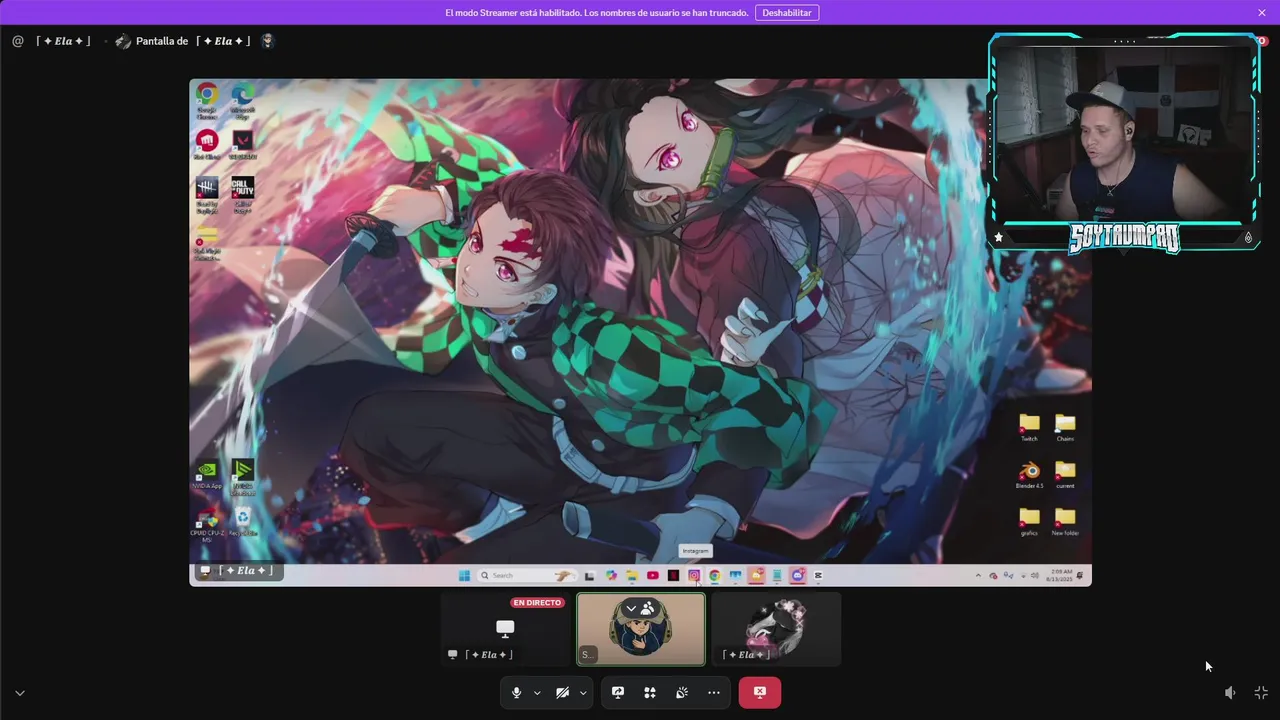
Task: Exit full screen mode icon
Action: click(1261, 692)
